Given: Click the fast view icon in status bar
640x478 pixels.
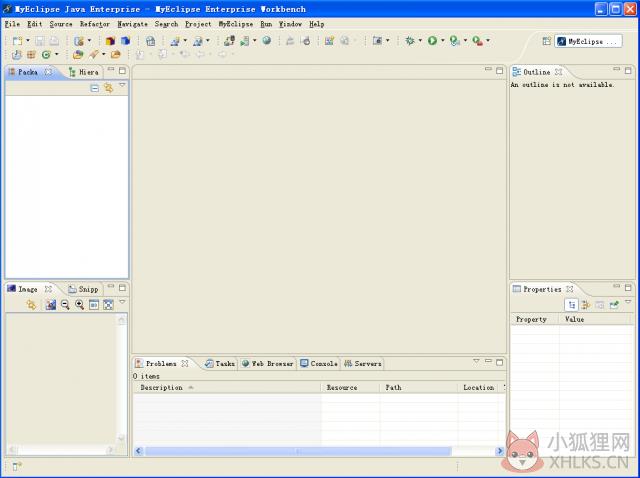Looking at the screenshot, I should click(17, 466).
